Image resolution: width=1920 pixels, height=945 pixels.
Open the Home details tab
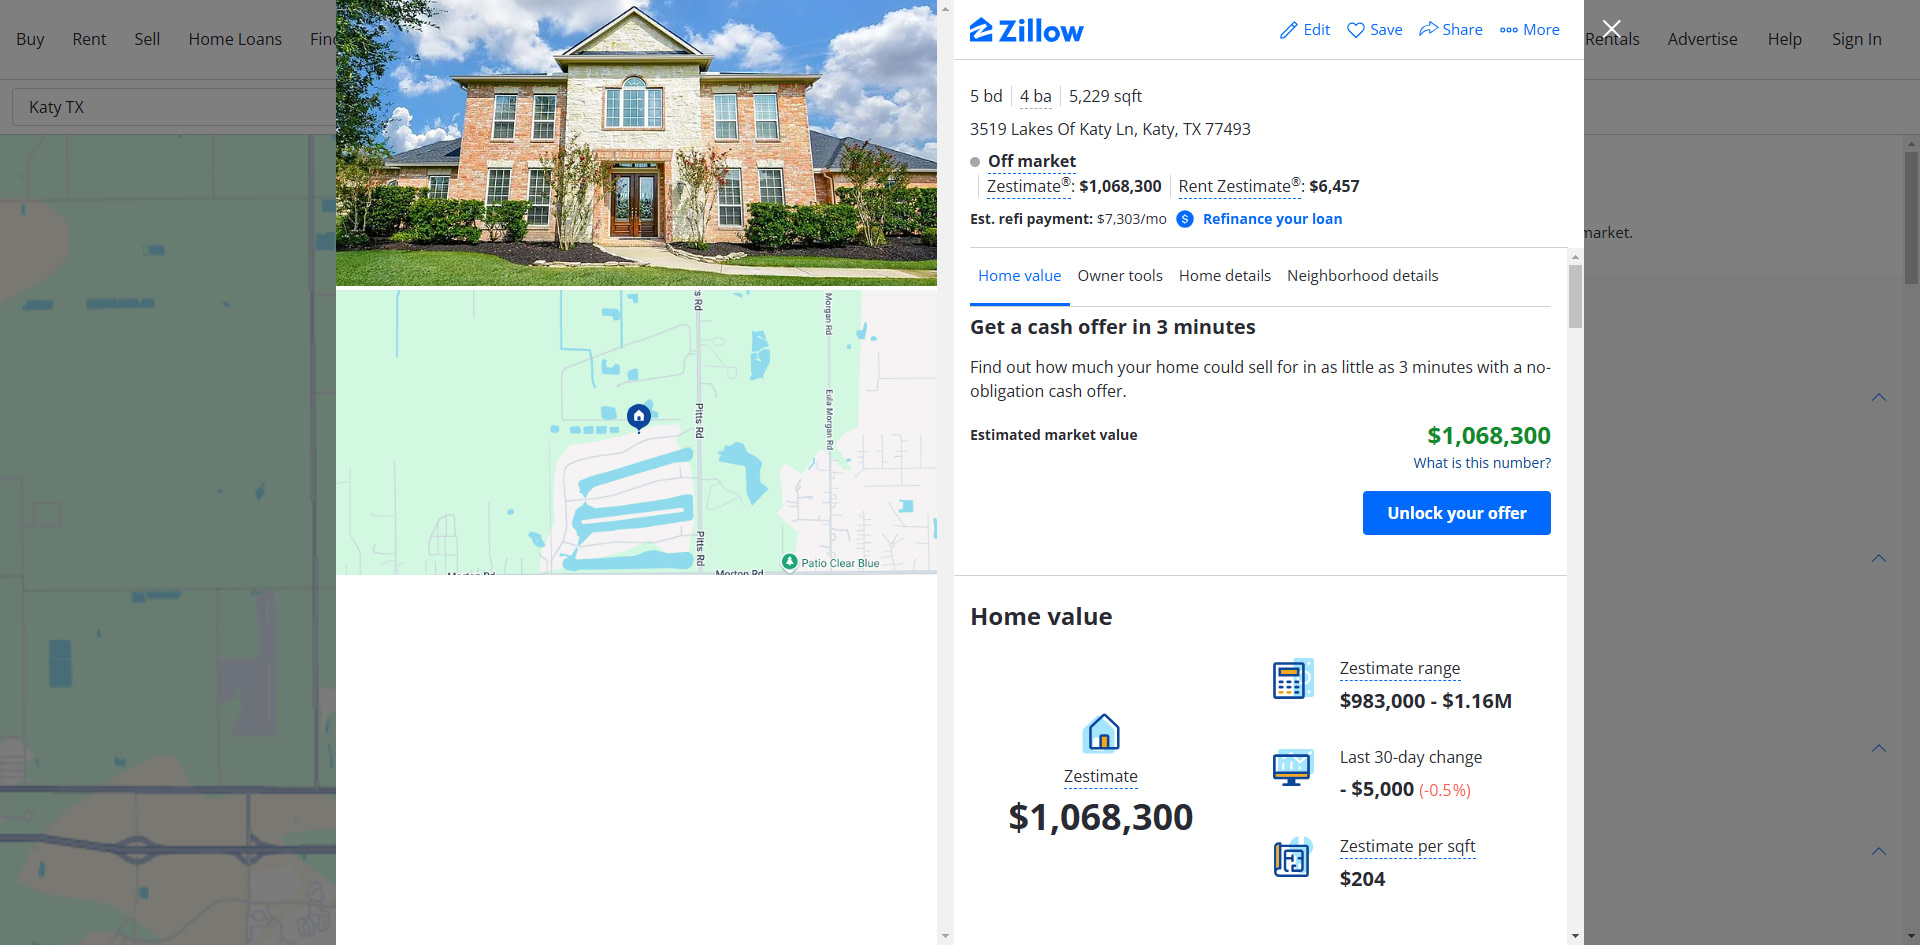[x=1224, y=276]
